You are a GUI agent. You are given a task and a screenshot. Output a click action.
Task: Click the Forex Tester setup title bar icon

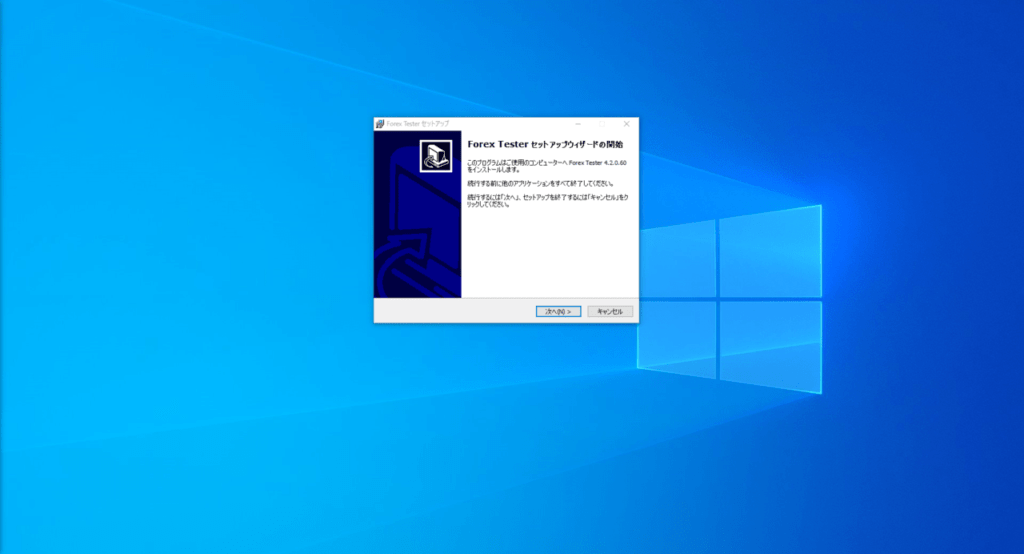tap(380, 123)
